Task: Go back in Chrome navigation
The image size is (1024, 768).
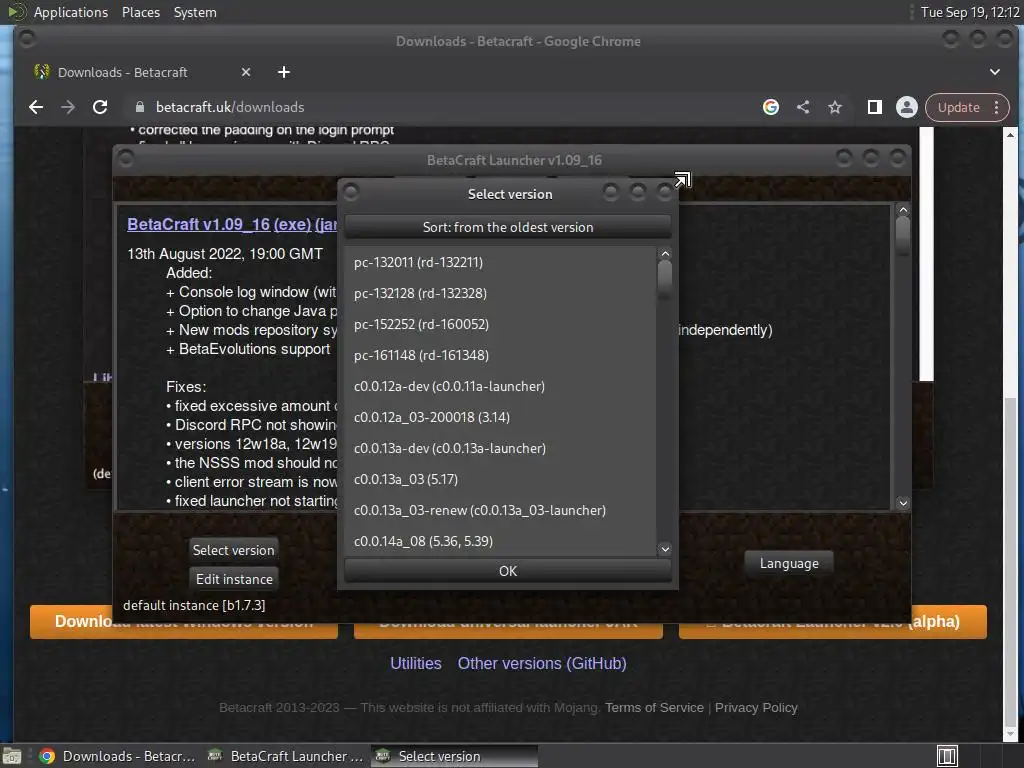Action: coord(36,107)
